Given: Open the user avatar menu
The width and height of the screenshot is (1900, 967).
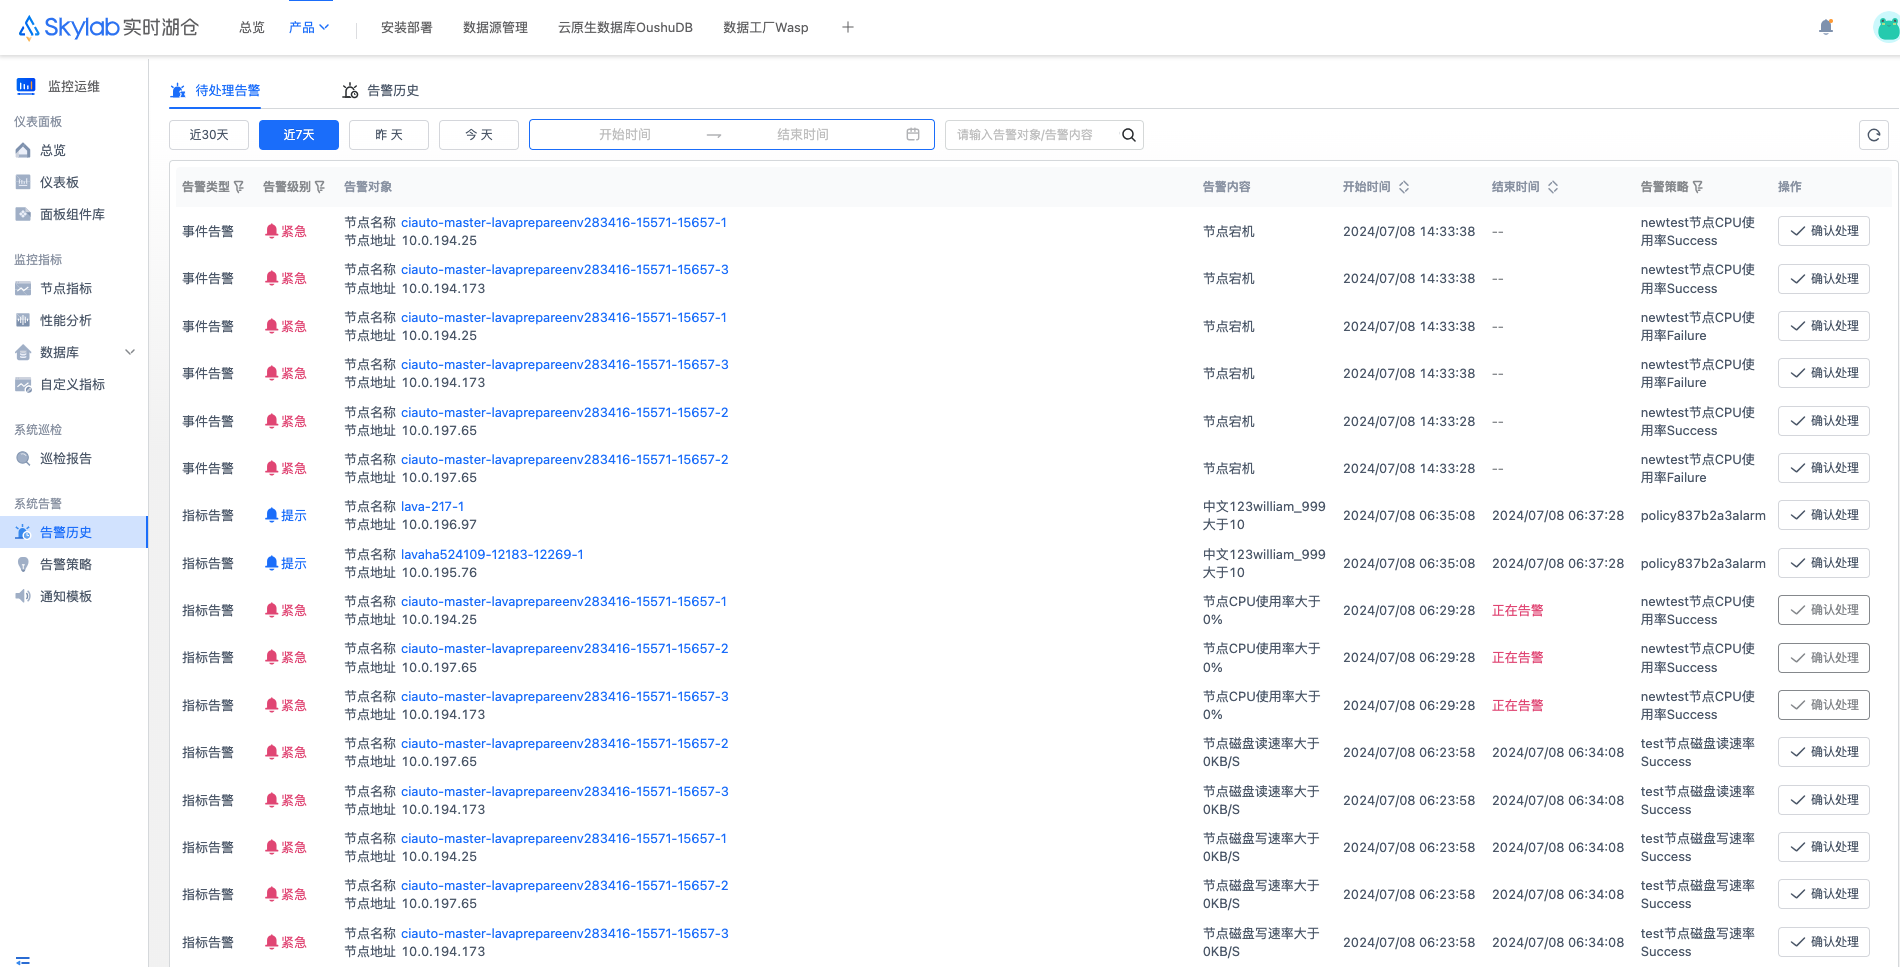Looking at the screenshot, I should (x=1887, y=27).
